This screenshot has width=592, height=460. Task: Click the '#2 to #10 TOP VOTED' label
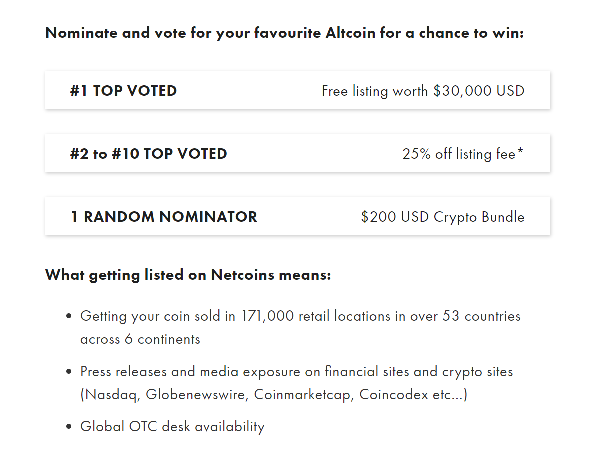click(x=148, y=154)
